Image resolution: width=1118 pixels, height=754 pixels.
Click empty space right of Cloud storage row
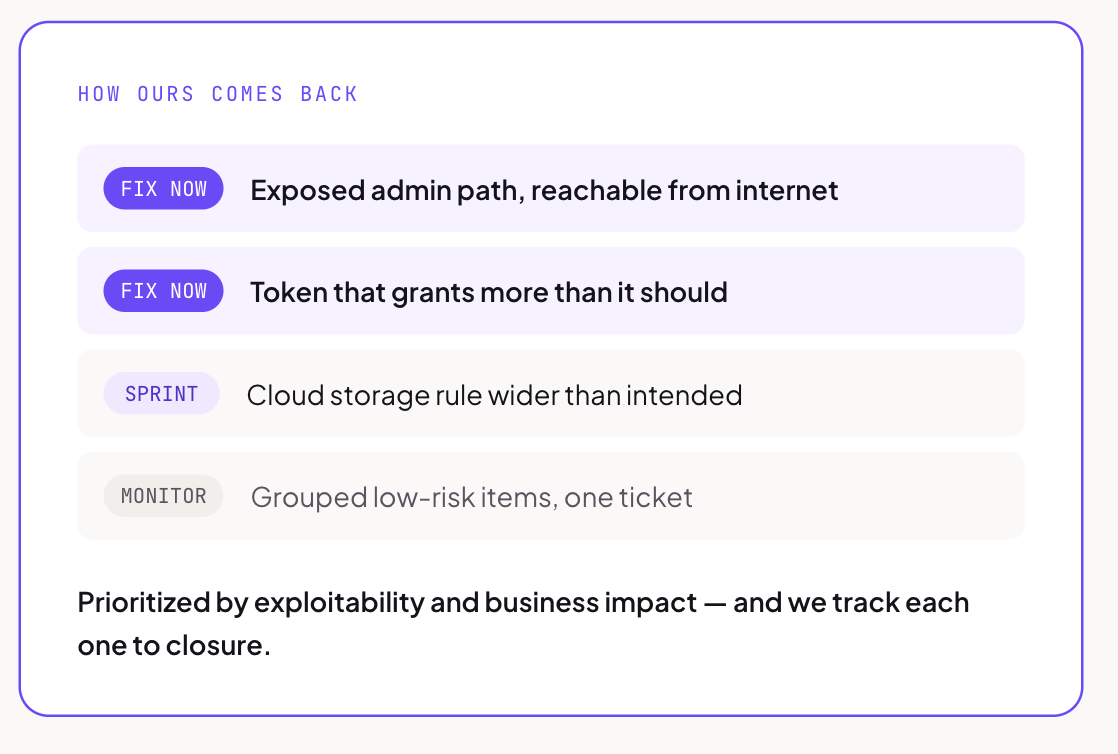(x=883, y=393)
